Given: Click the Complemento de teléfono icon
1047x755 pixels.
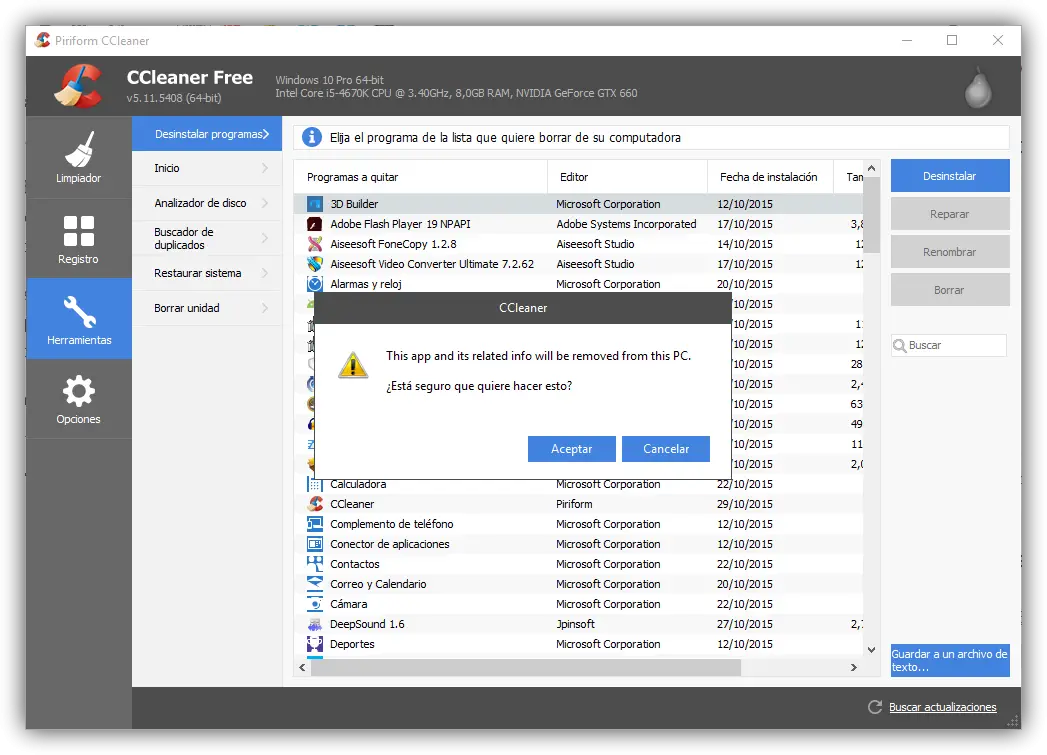Looking at the screenshot, I should coord(315,524).
